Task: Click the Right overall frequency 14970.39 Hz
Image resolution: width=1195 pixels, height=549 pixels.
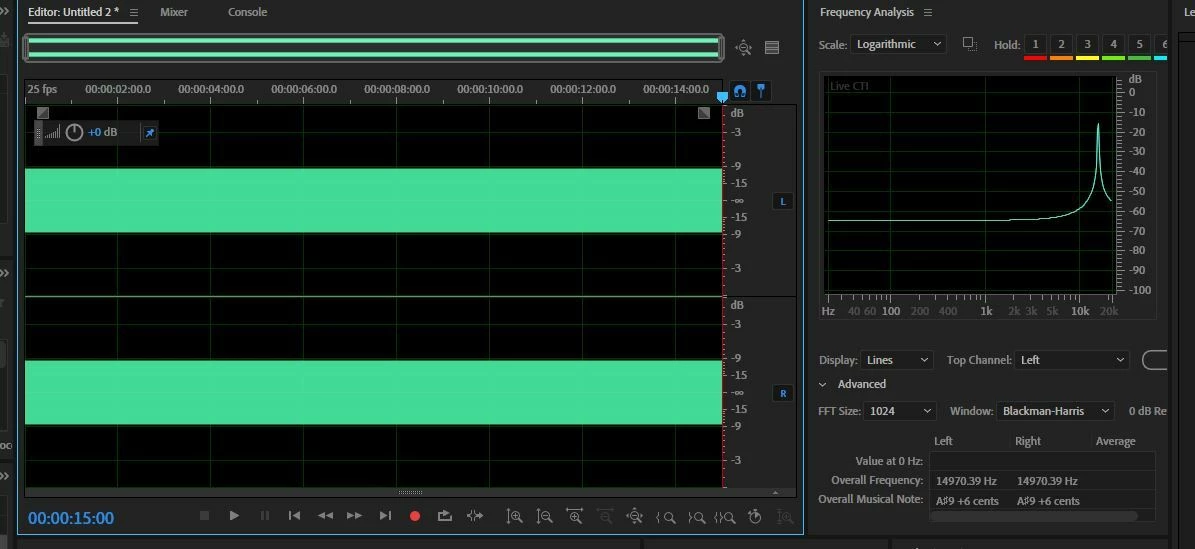Action: pyautogui.click(x=1047, y=481)
